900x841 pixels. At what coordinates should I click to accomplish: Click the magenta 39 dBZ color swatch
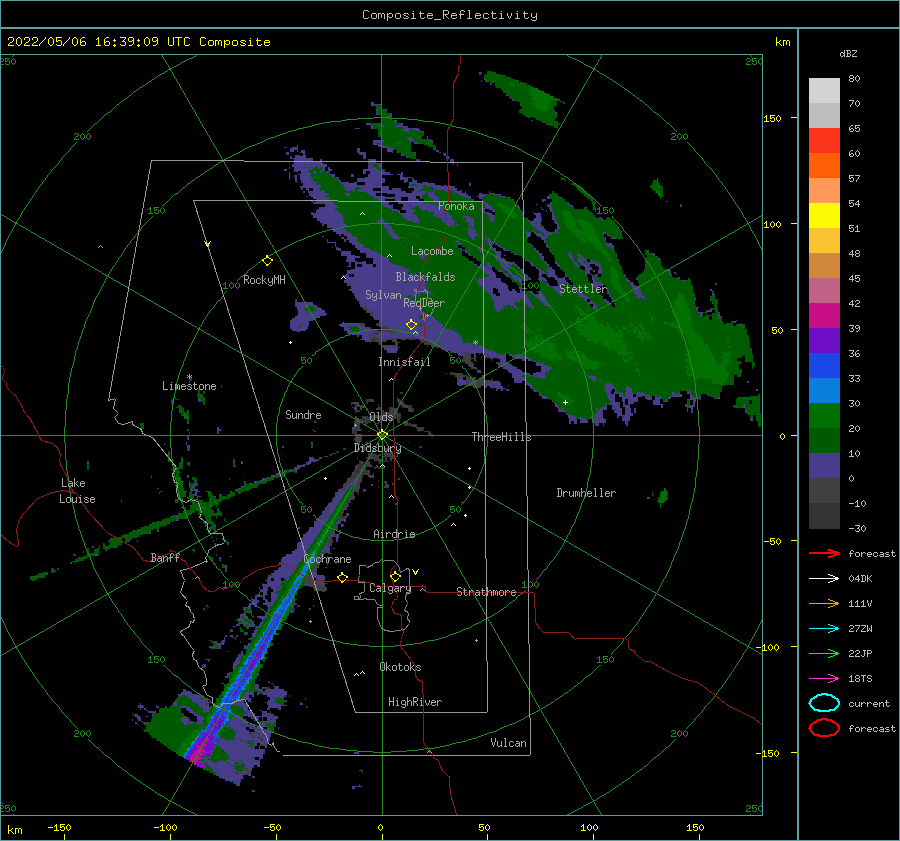(824, 315)
